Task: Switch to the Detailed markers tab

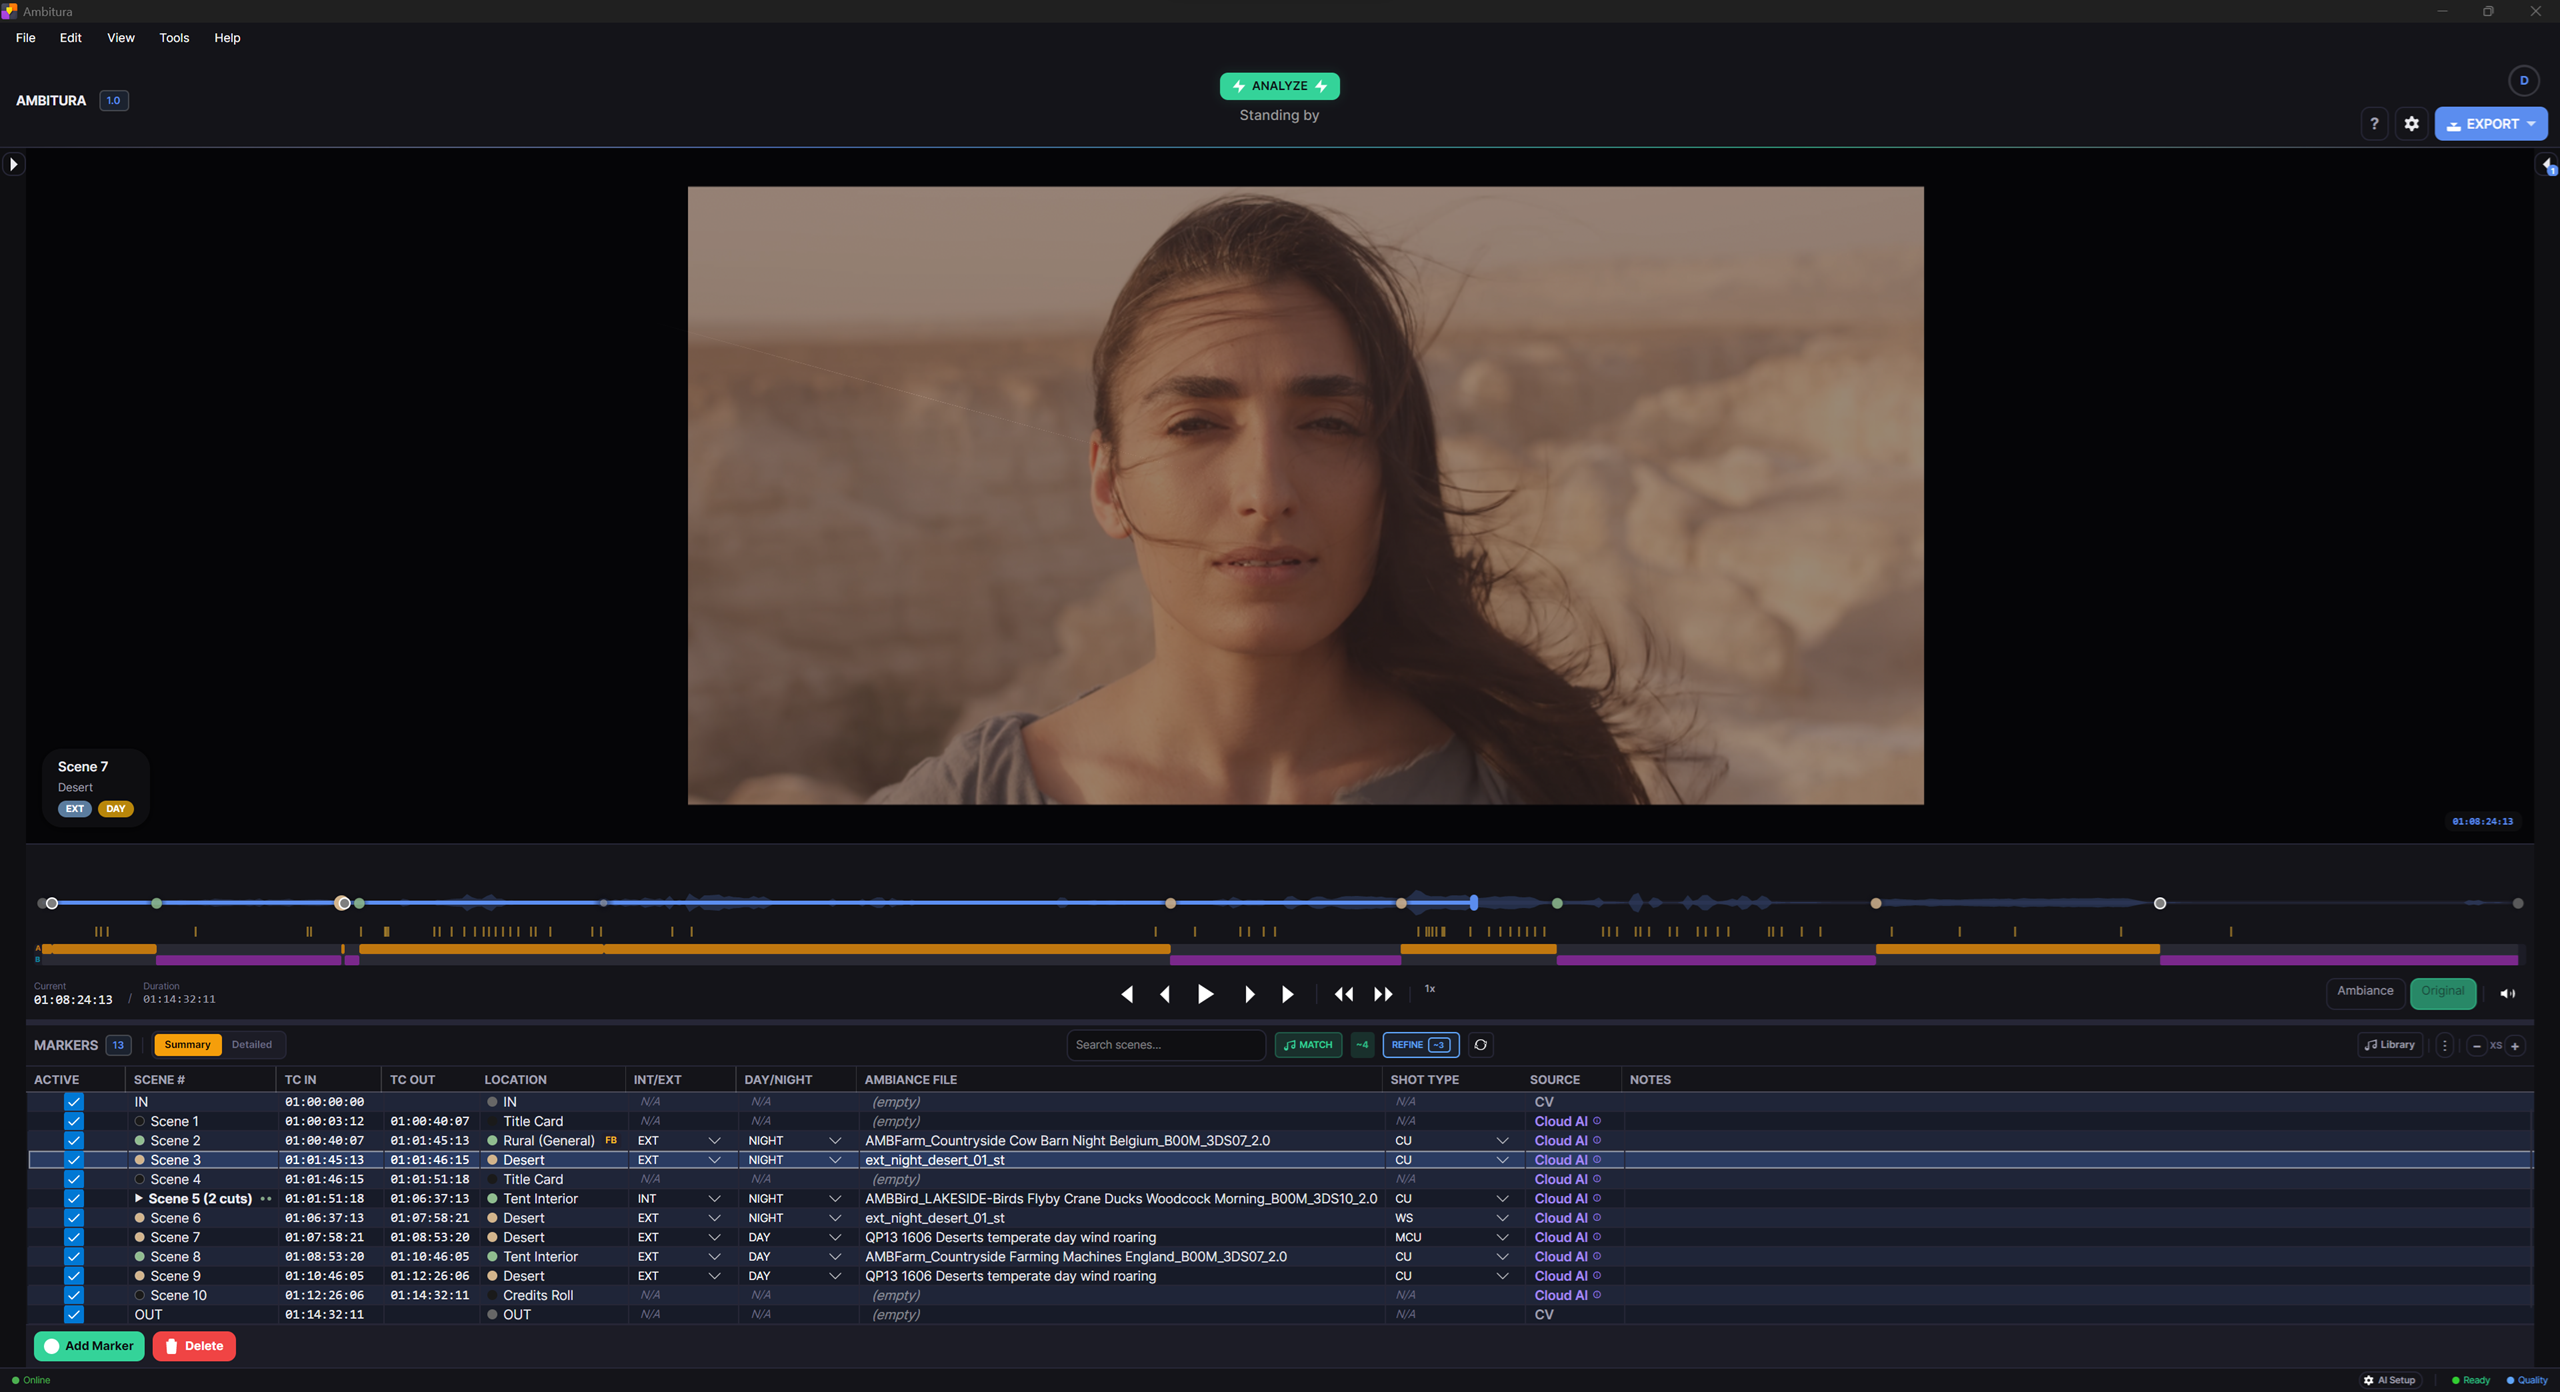Action: (252, 1045)
